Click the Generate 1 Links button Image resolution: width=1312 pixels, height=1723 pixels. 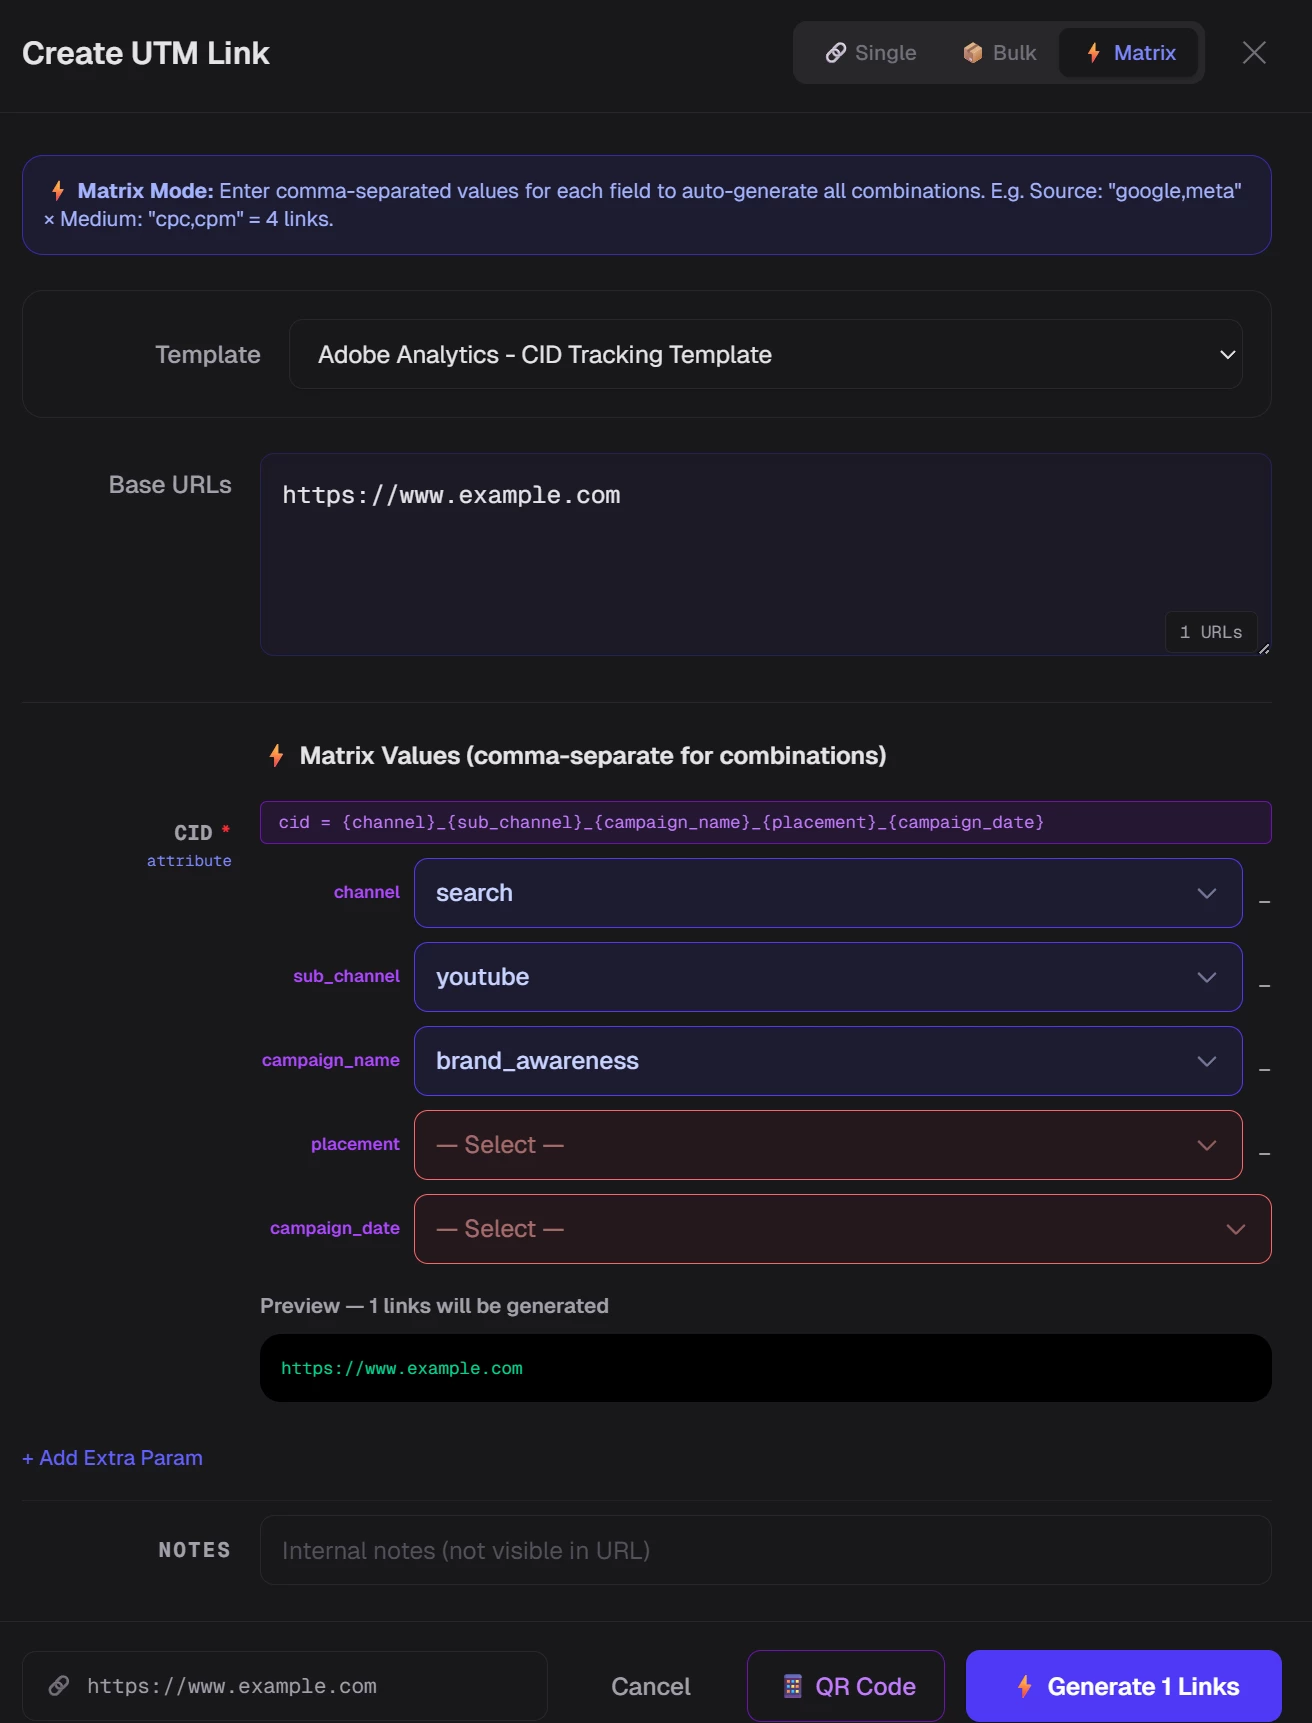click(x=1124, y=1686)
